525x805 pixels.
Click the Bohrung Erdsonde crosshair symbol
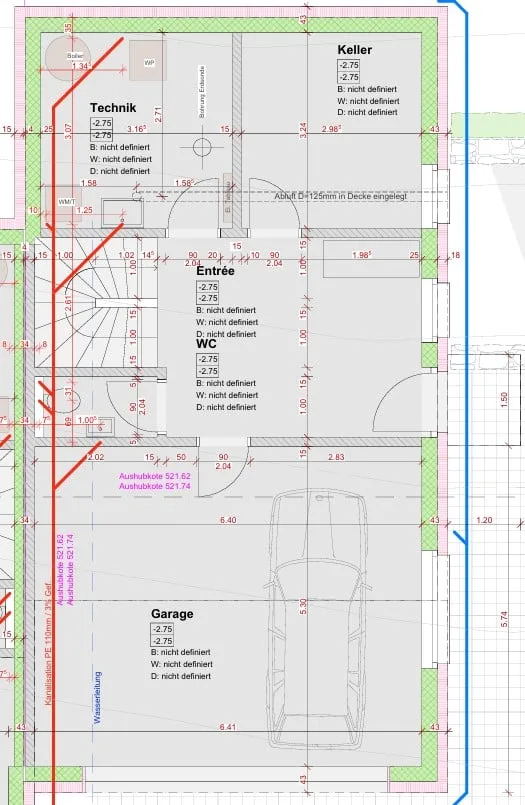pyautogui.click(x=202, y=147)
